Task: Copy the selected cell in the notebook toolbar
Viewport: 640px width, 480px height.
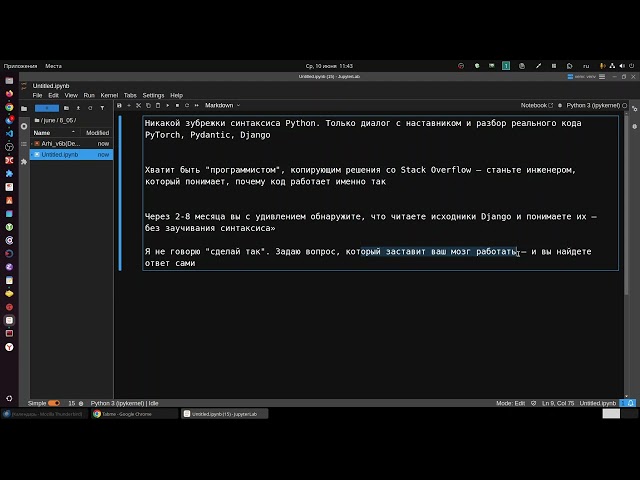Action: (x=148, y=105)
